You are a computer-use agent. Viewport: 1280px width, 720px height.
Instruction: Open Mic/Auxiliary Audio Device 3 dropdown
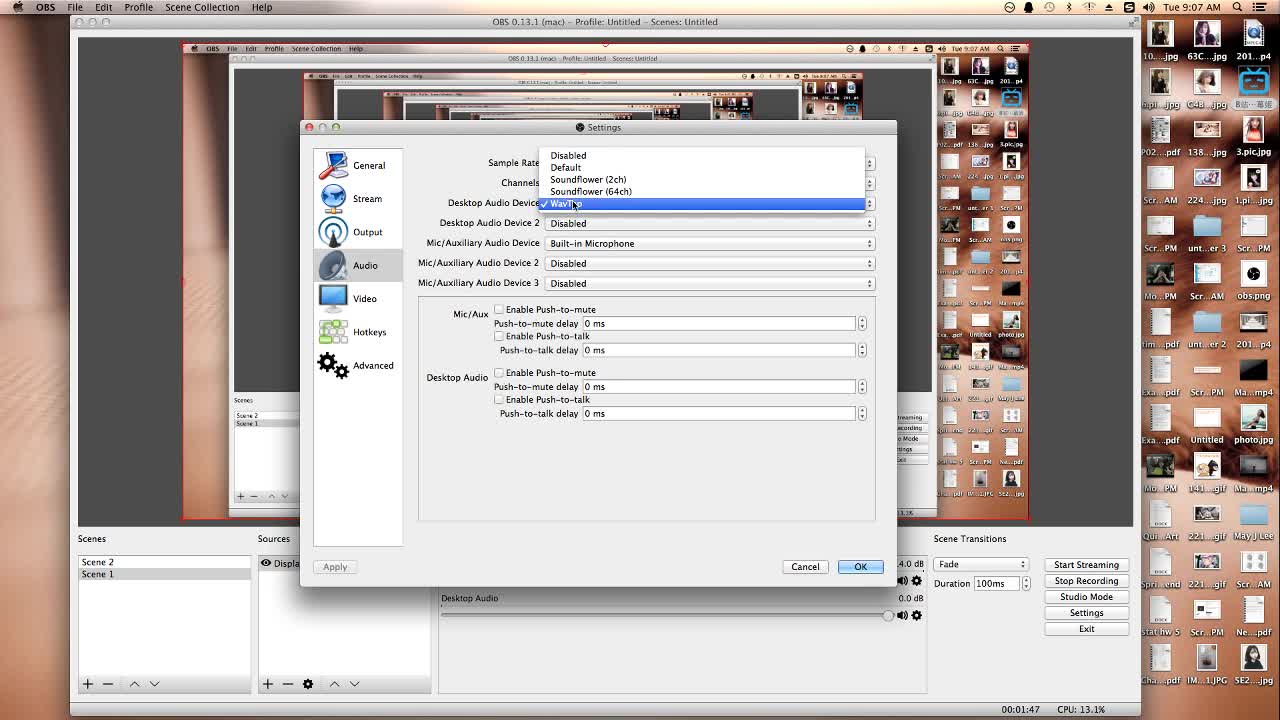pyautogui.click(x=709, y=283)
